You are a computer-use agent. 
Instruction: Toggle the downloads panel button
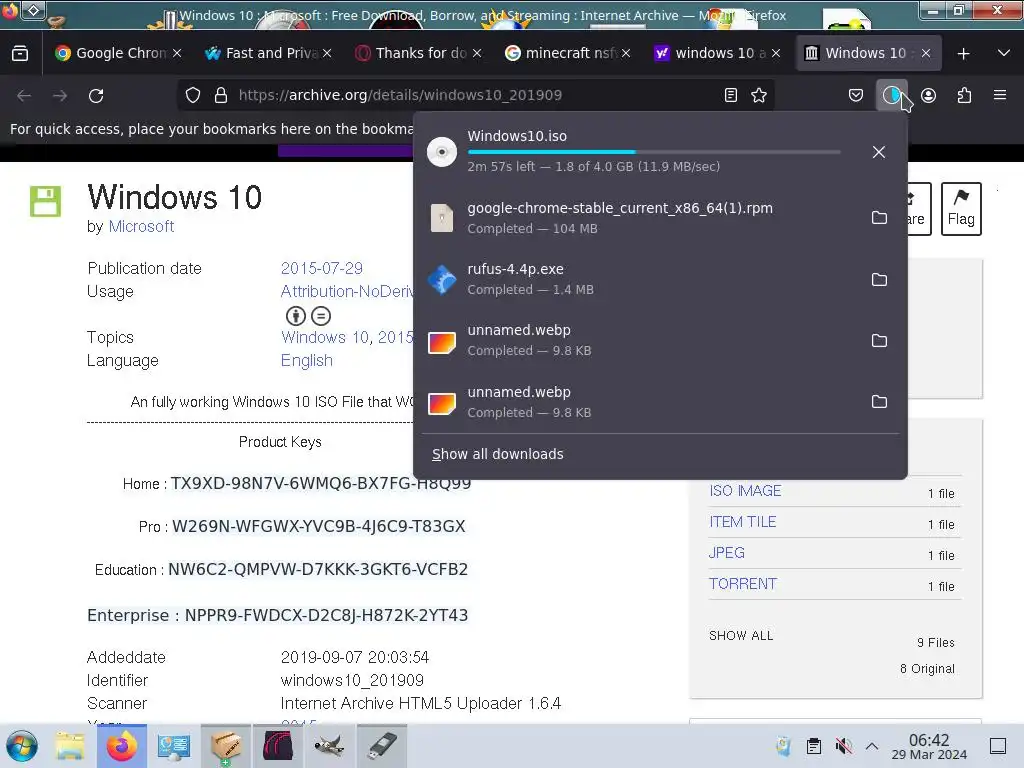click(891, 95)
